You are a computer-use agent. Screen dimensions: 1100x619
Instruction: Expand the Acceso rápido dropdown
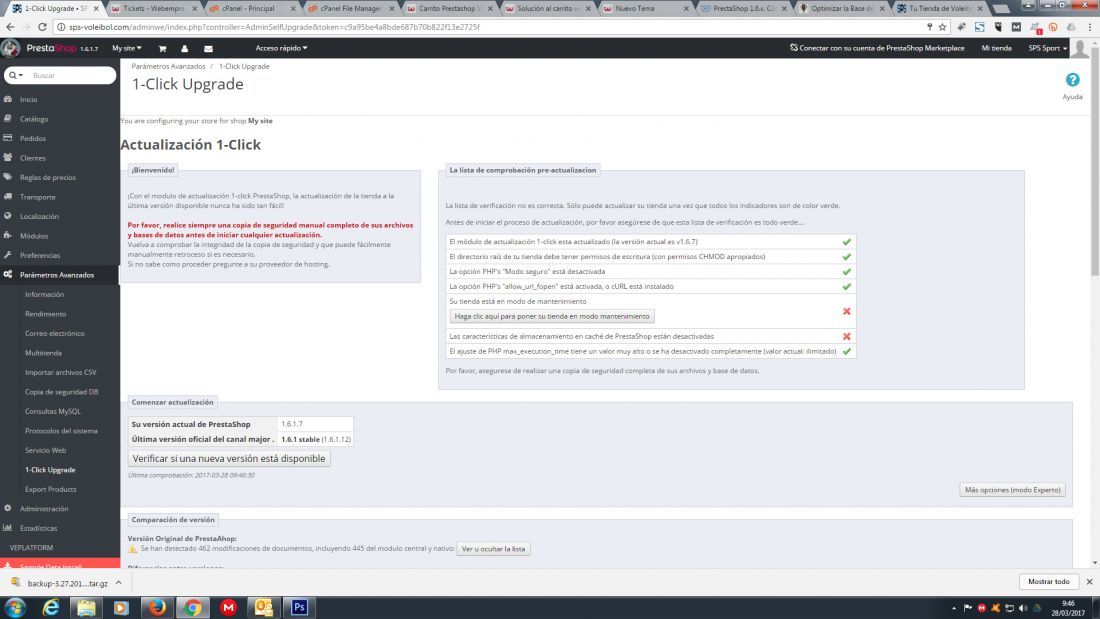coord(281,48)
